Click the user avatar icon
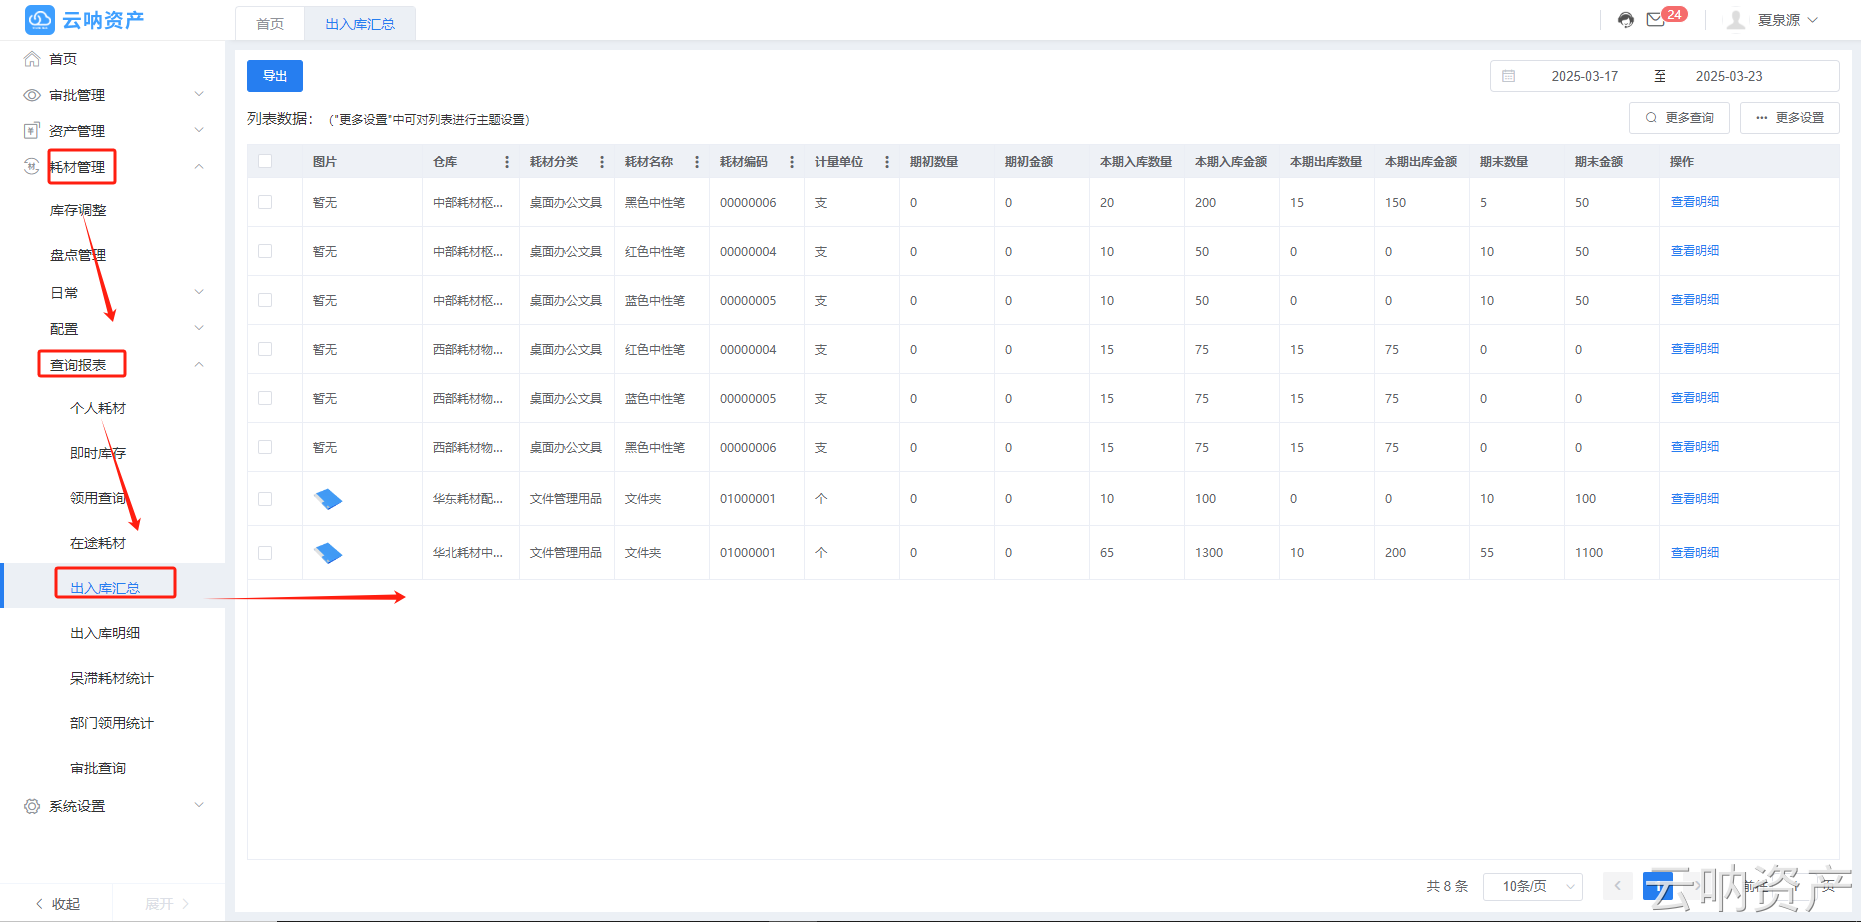The height and width of the screenshot is (922, 1861). tap(1737, 20)
